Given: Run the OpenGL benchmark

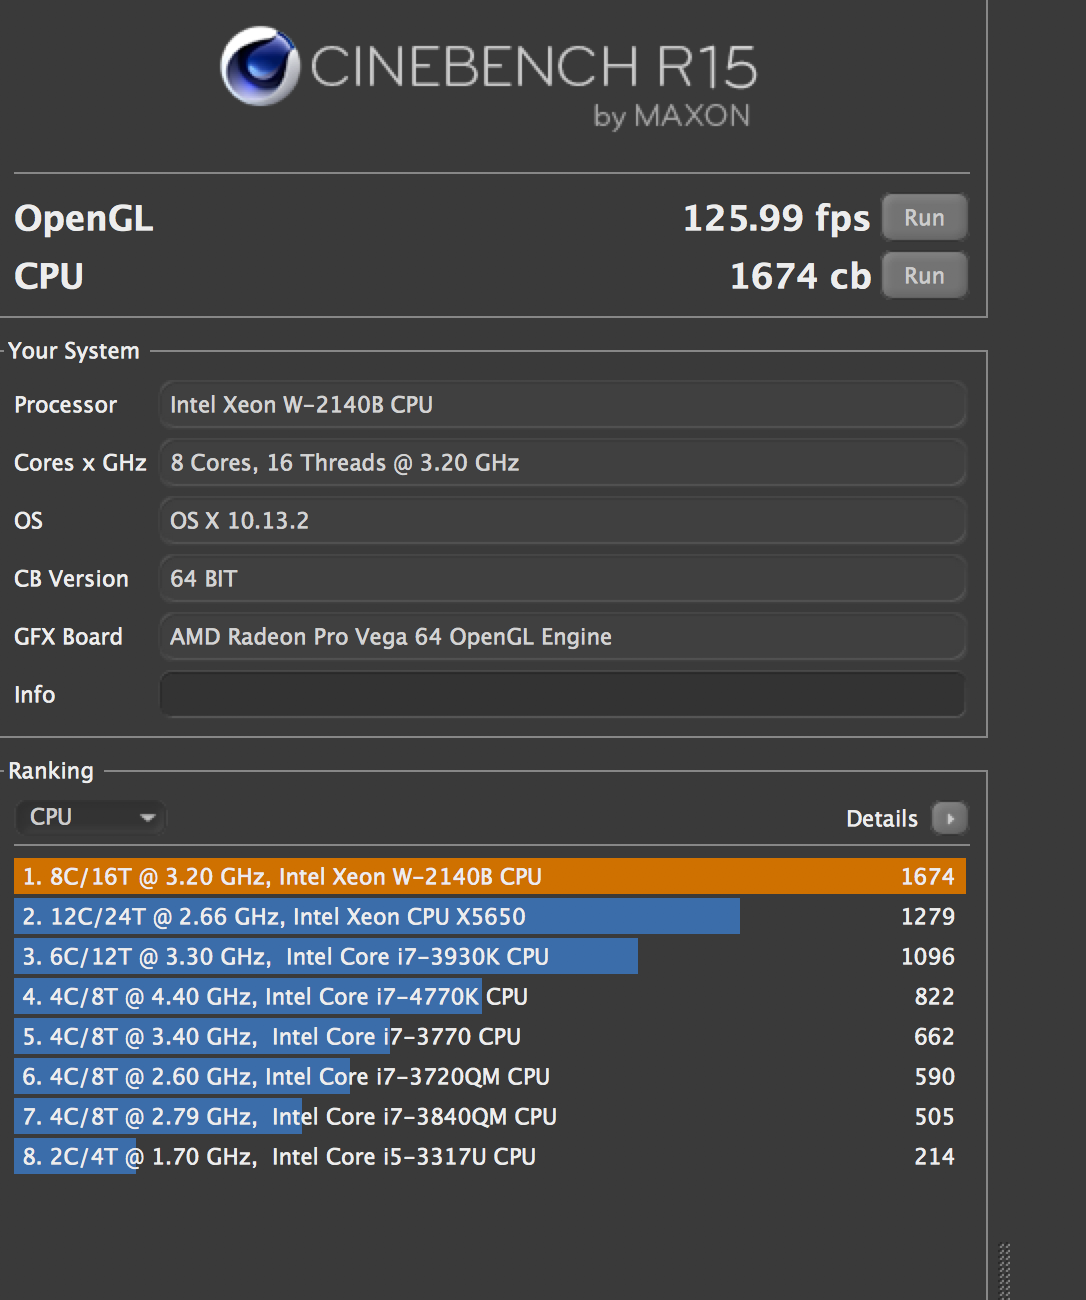Looking at the screenshot, I should 924,218.
